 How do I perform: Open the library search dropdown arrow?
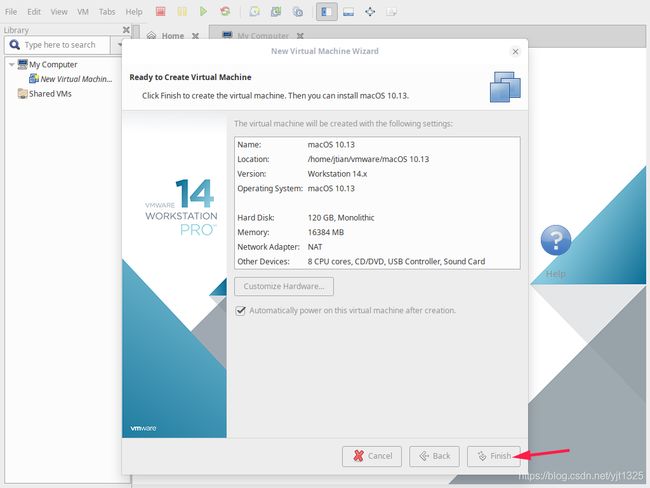pos(119,44)
